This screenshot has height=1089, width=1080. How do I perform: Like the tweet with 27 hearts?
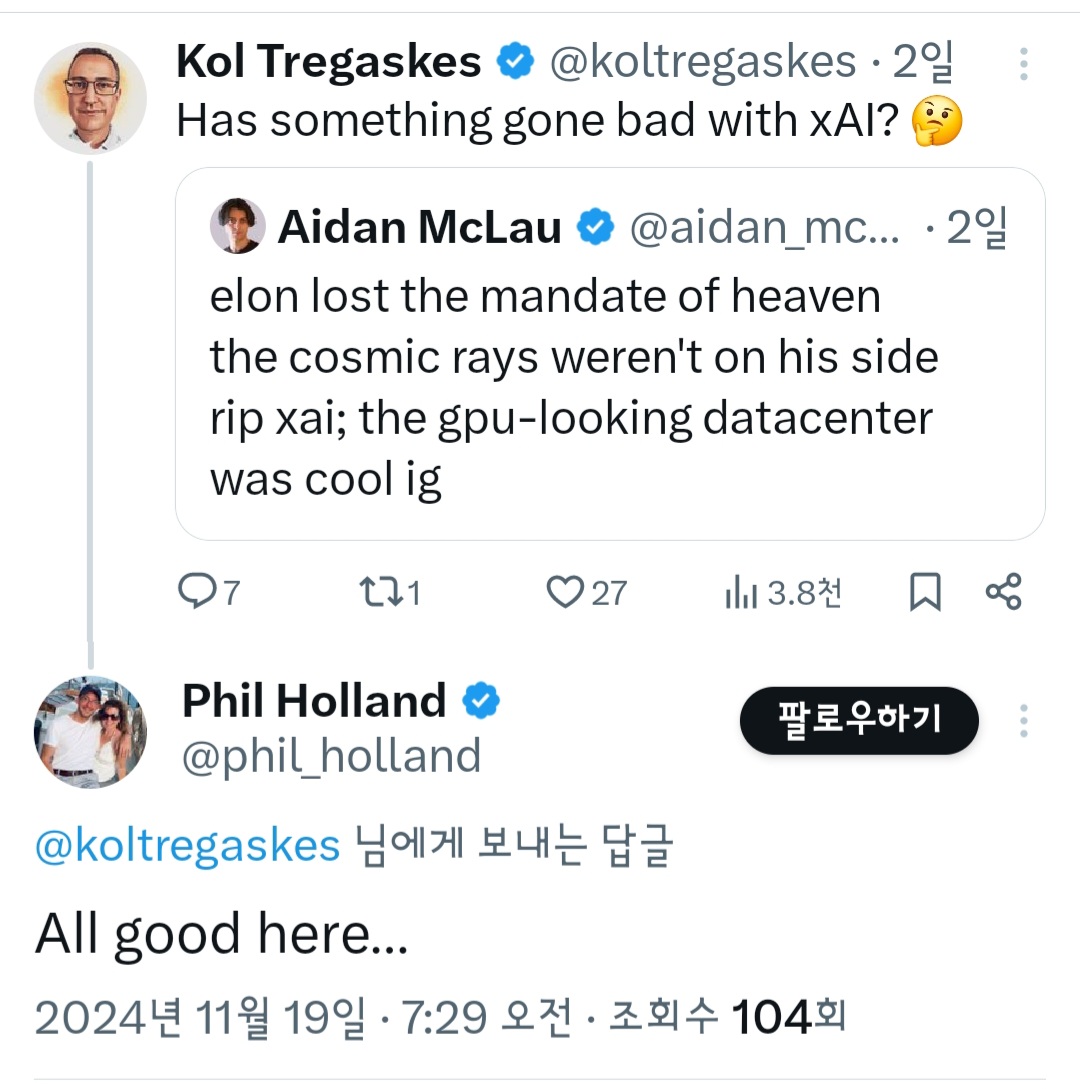[564, 592]
